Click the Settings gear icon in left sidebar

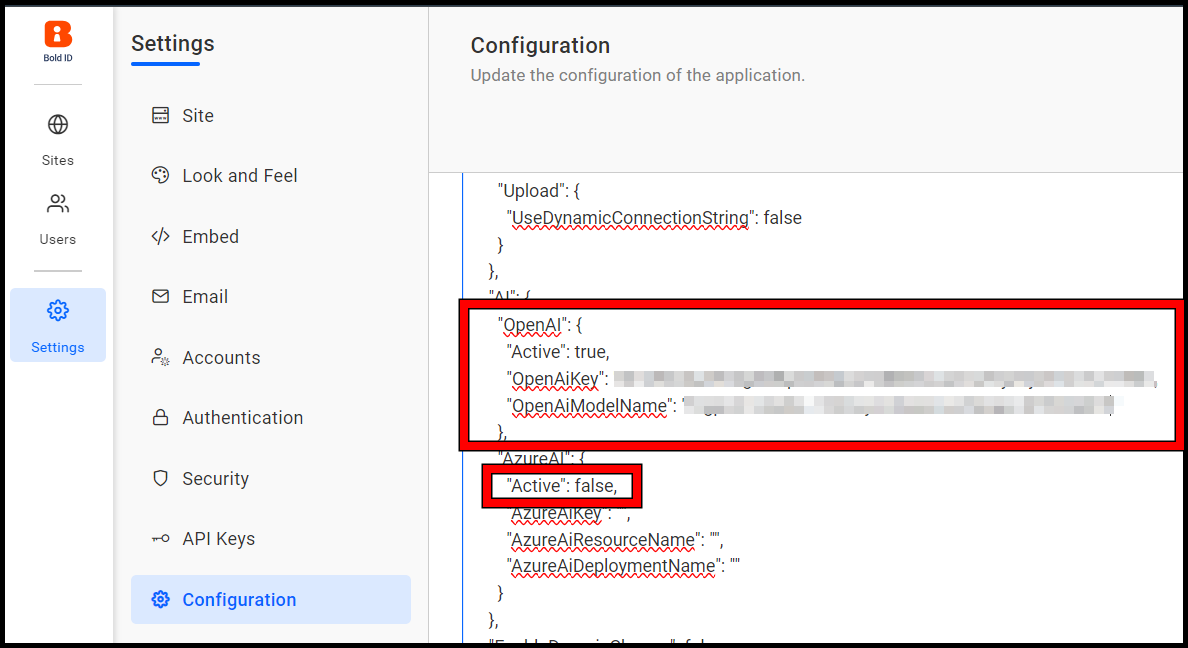pos(57,310)
